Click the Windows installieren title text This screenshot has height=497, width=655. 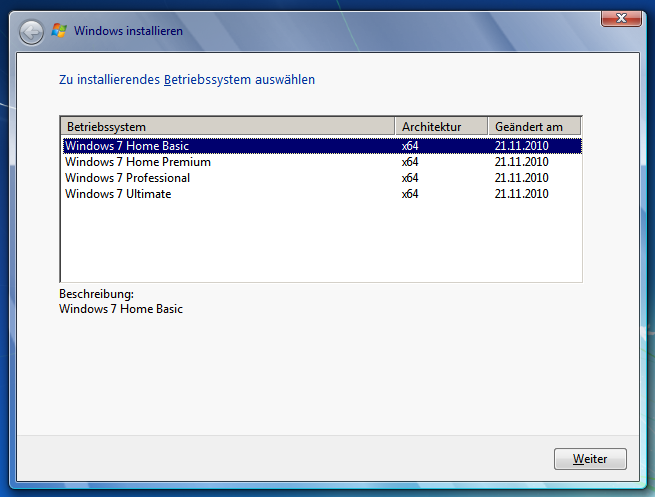[x=128, y=31]
